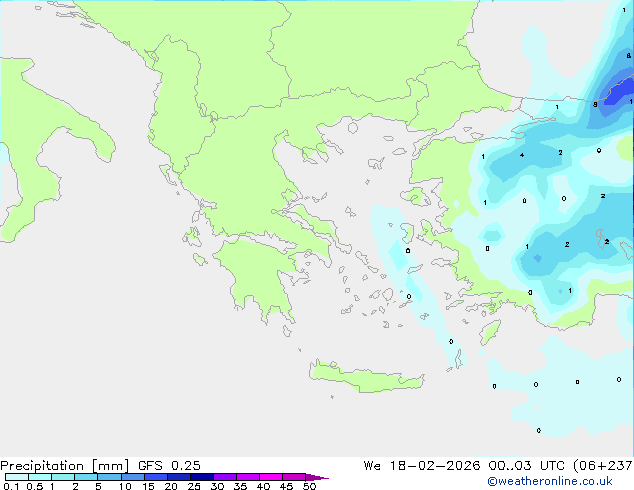Click the '15' legend scale label
The width and height of the screenshot is (634, 490).
(x=148, y=486)
